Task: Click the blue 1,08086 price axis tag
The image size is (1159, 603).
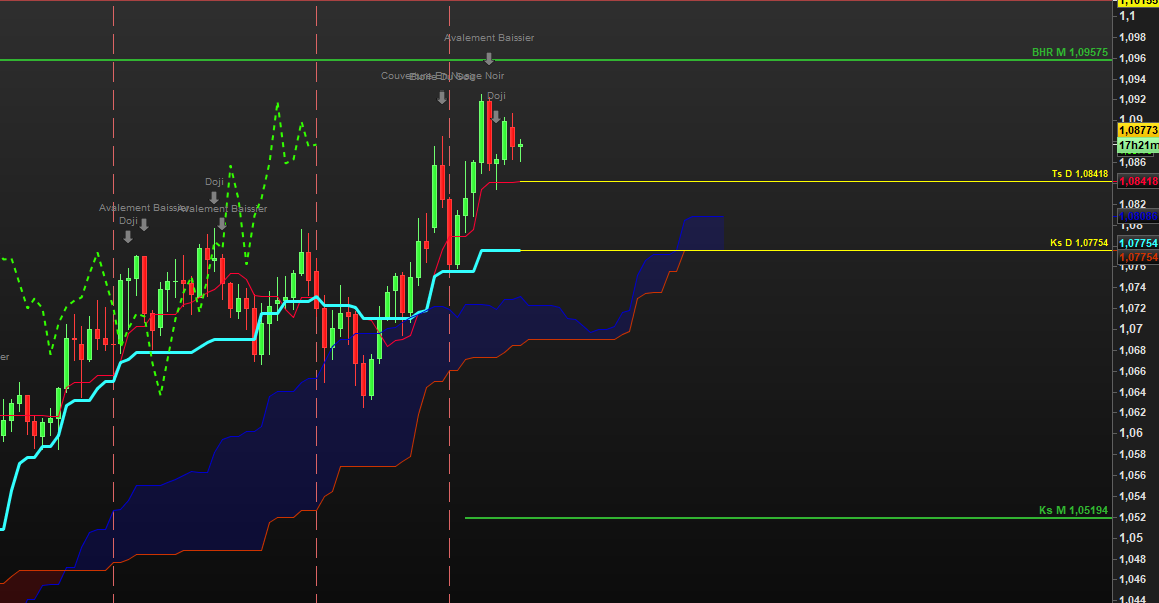Action: (1138, 216)
